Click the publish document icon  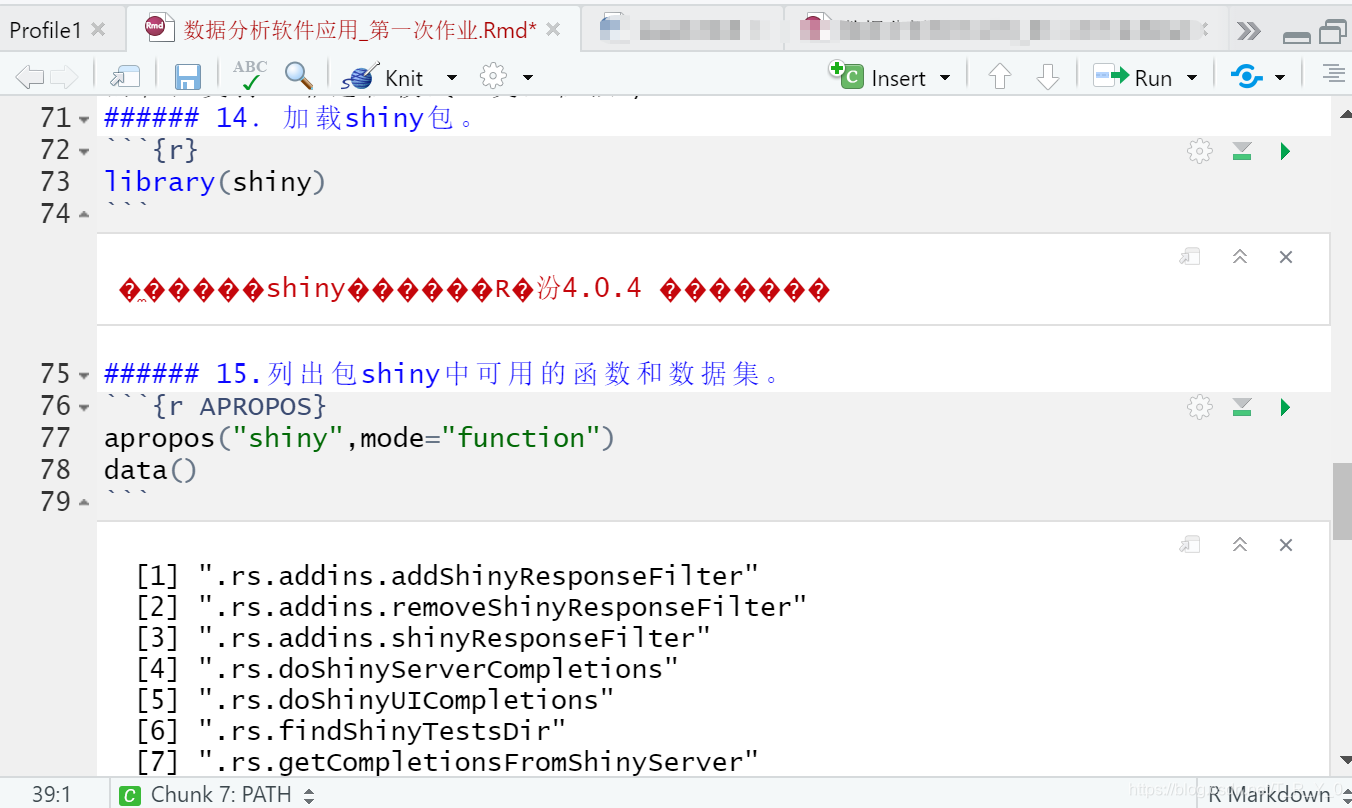coord(1246,77)
